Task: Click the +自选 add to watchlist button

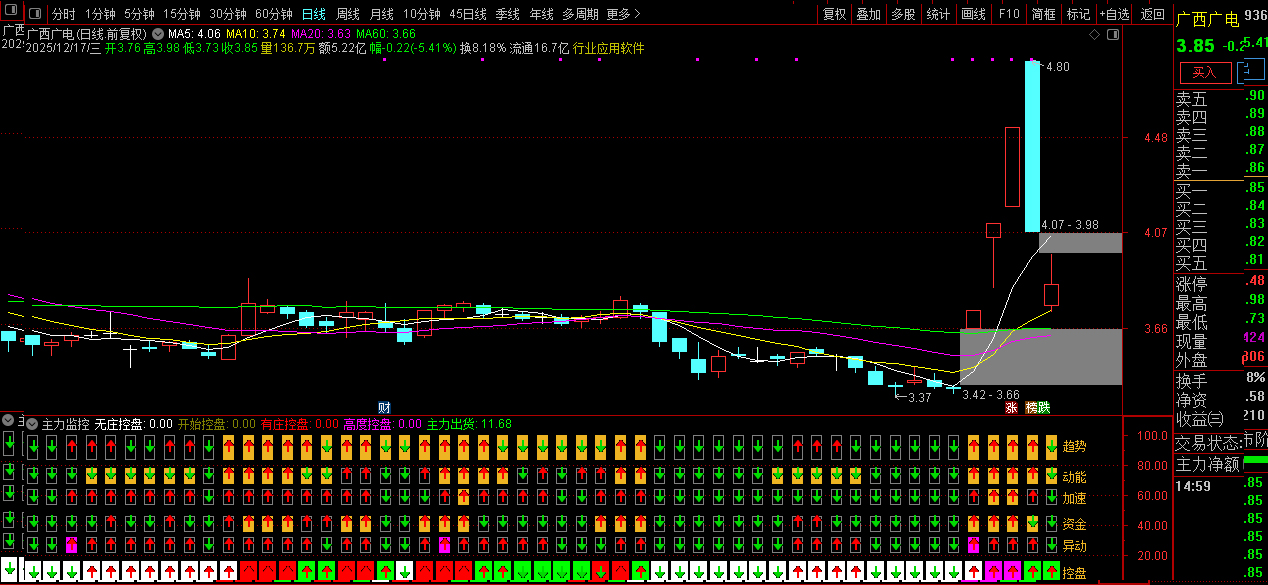Action: [1113, 15]
